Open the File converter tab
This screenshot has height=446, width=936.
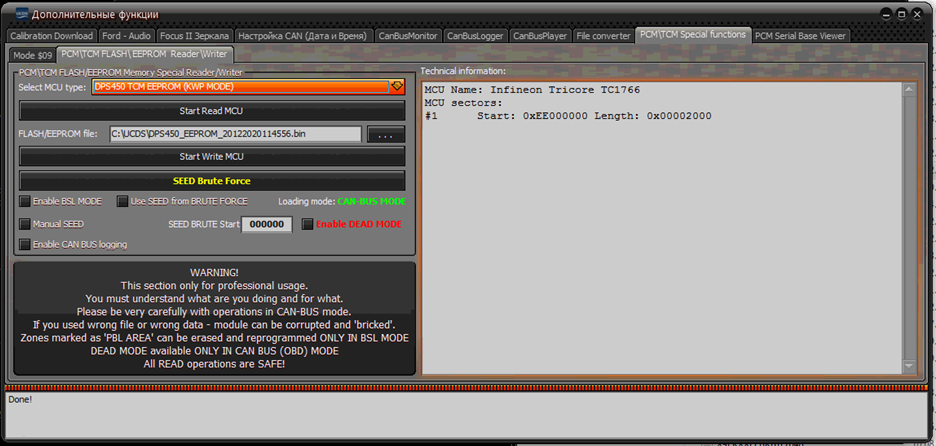(603, 36)
